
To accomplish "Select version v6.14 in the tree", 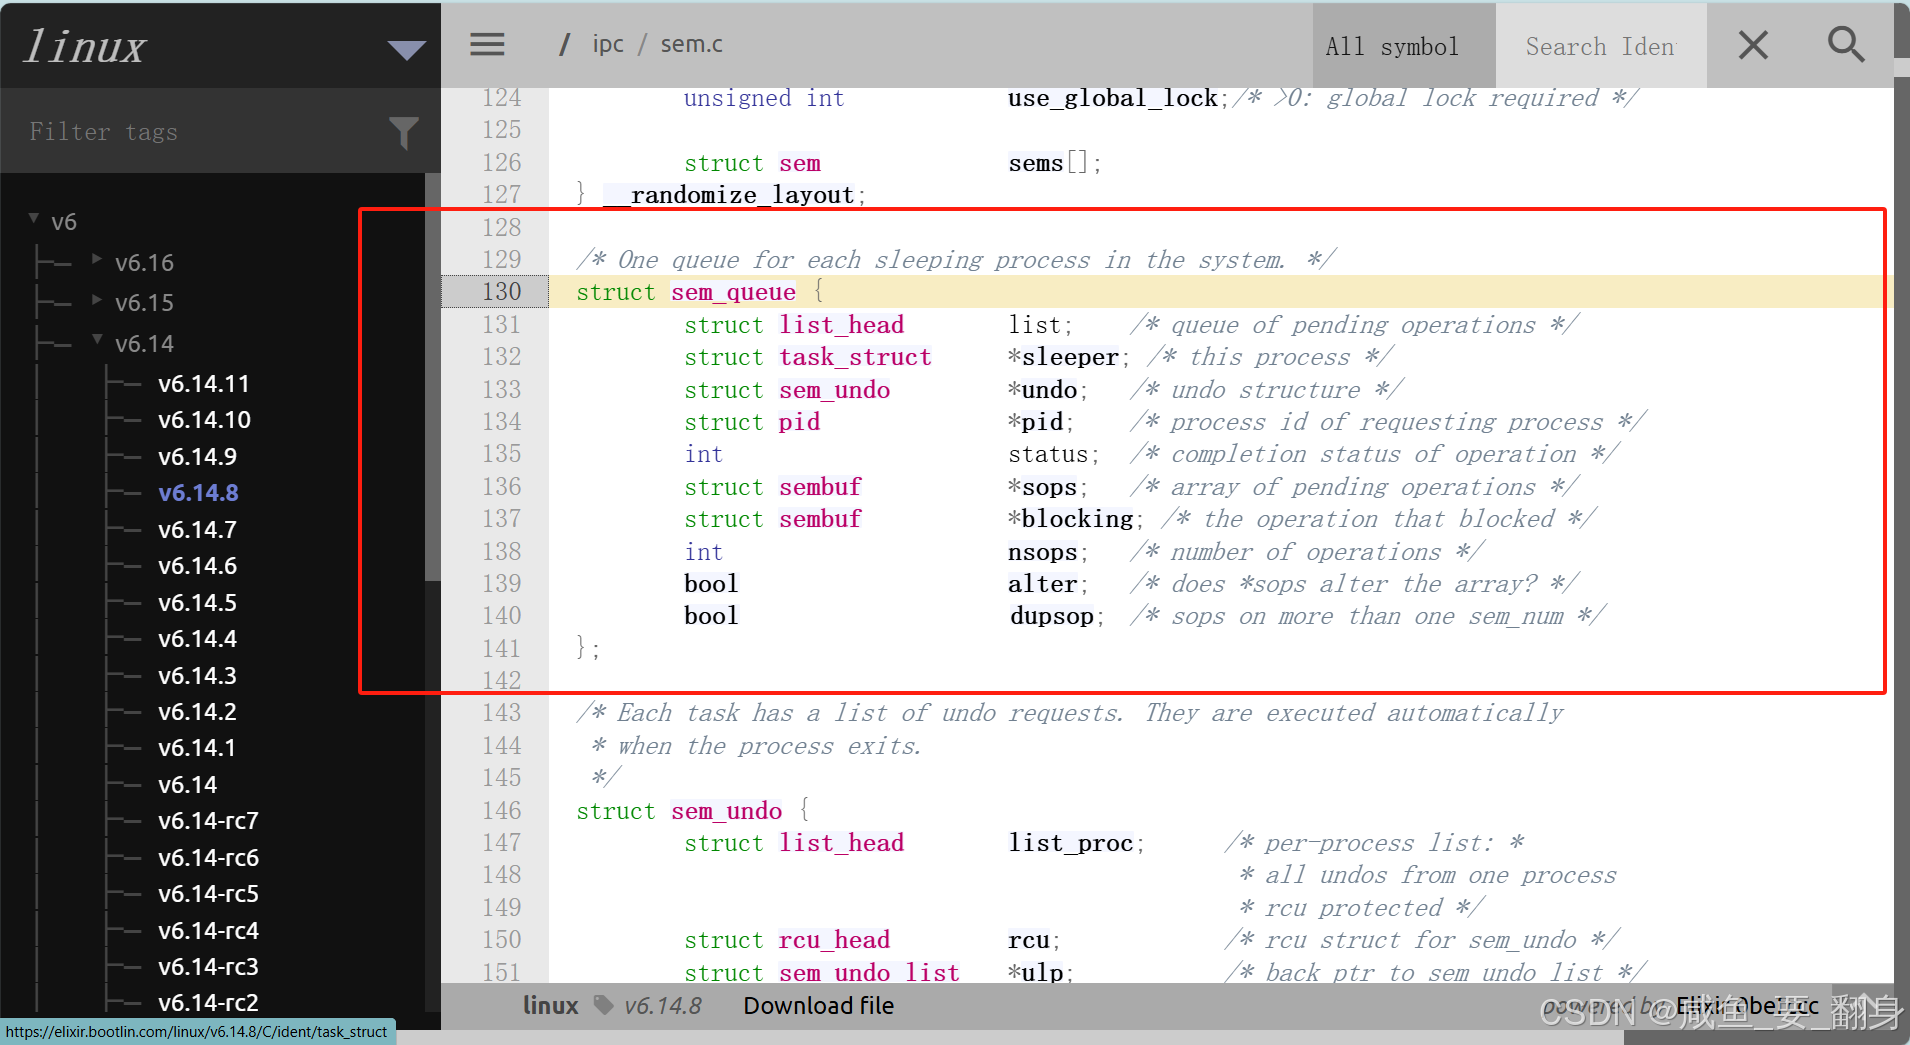I will [187, 785].
